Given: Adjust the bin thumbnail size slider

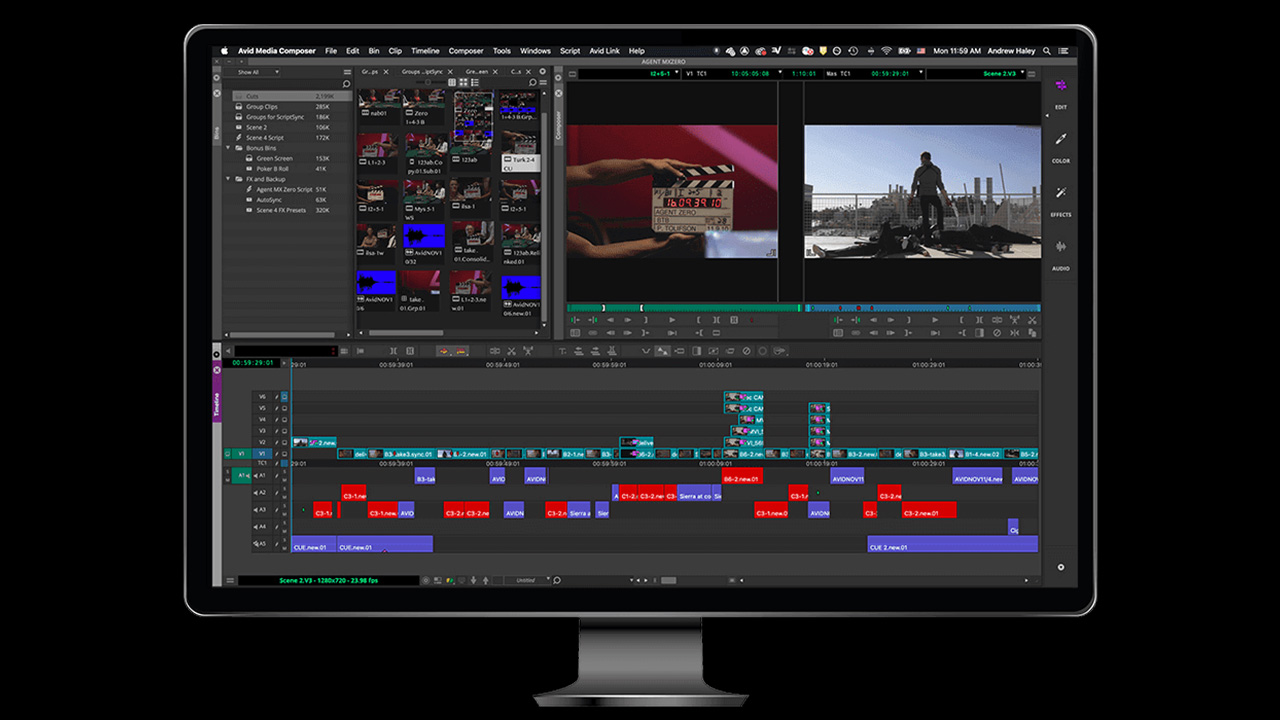Looking at the screenshot, I should [x=428, y=82].
